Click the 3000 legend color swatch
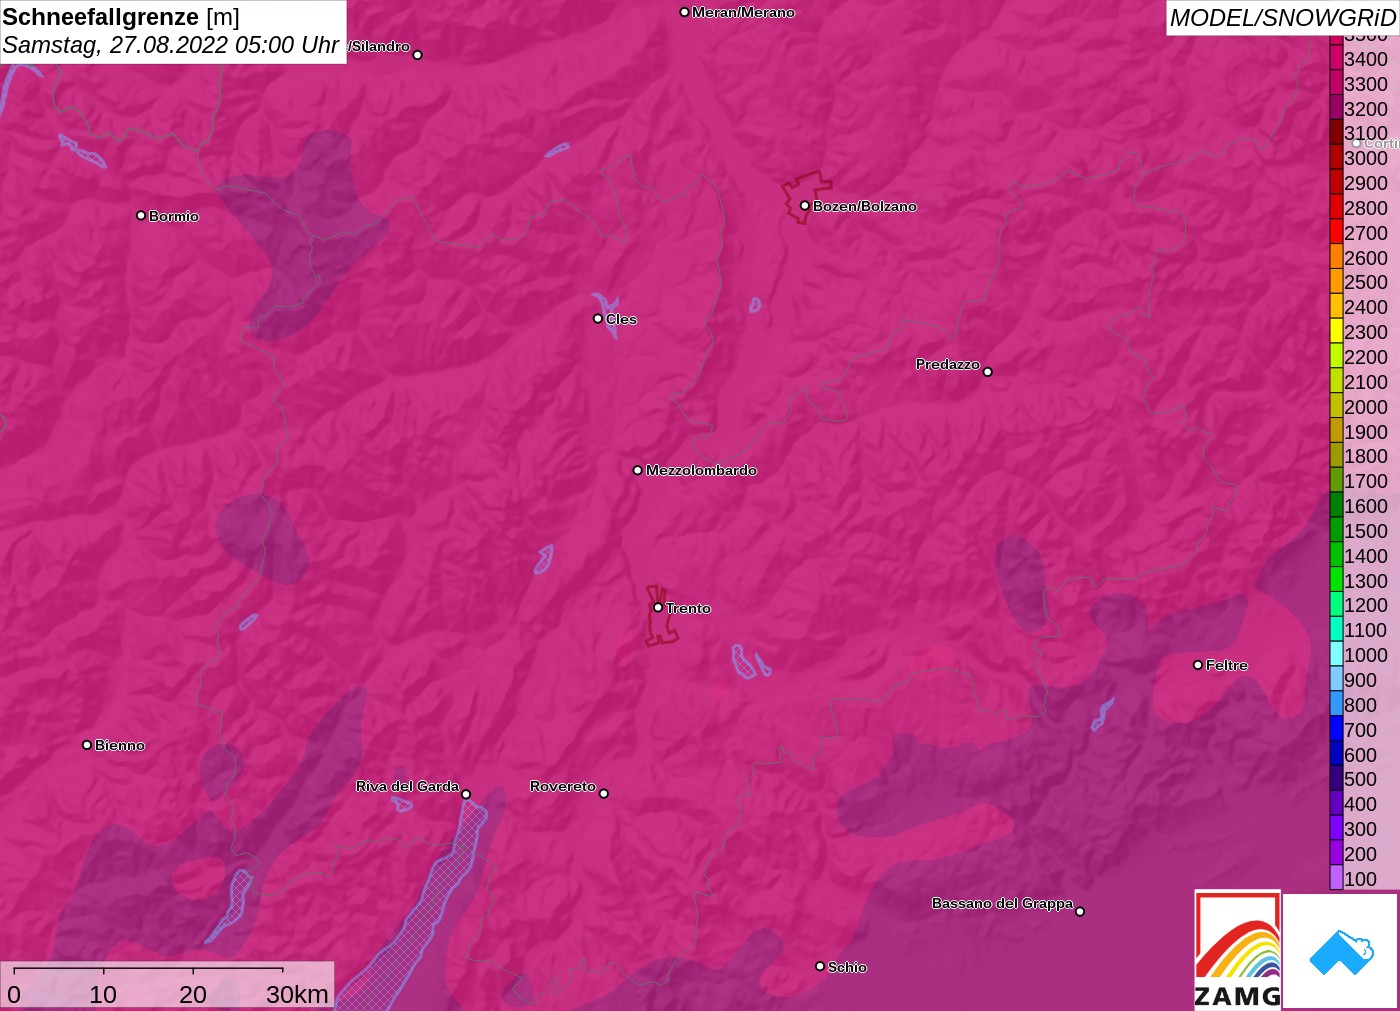 coord(1336,157)
